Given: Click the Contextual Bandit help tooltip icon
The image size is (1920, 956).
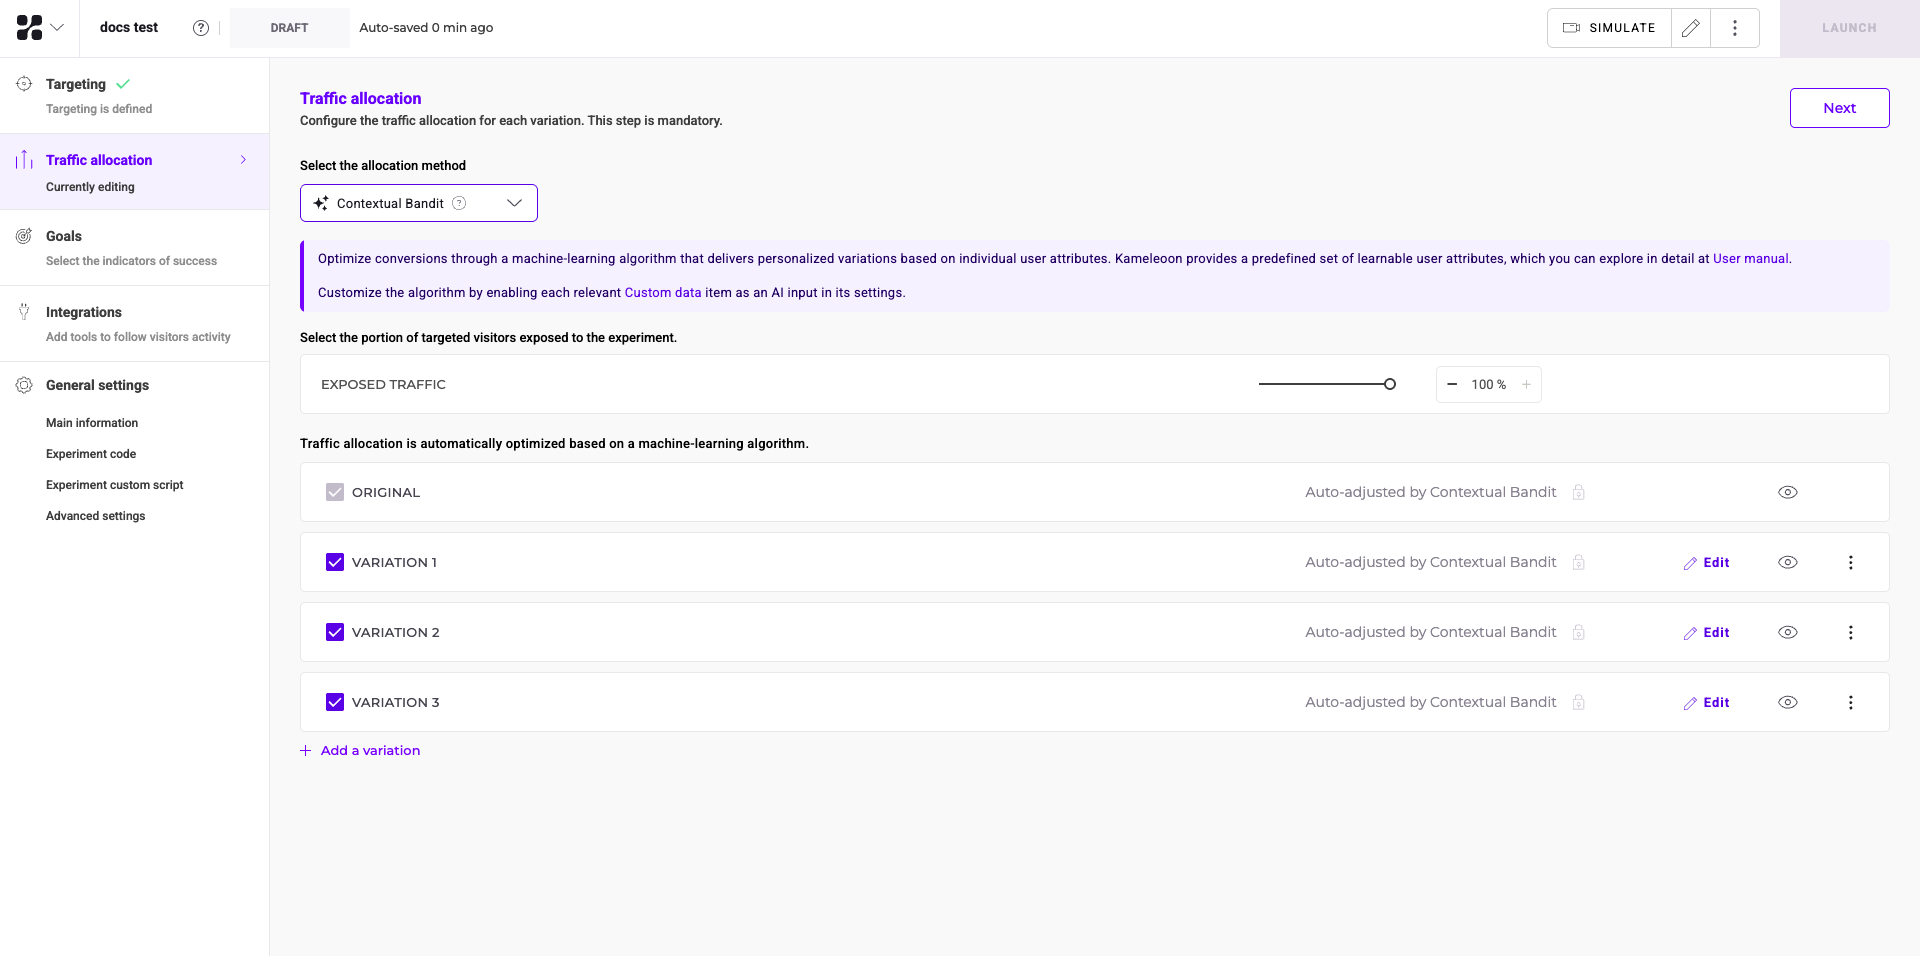Looking at the screenshot, I should 459,203.
